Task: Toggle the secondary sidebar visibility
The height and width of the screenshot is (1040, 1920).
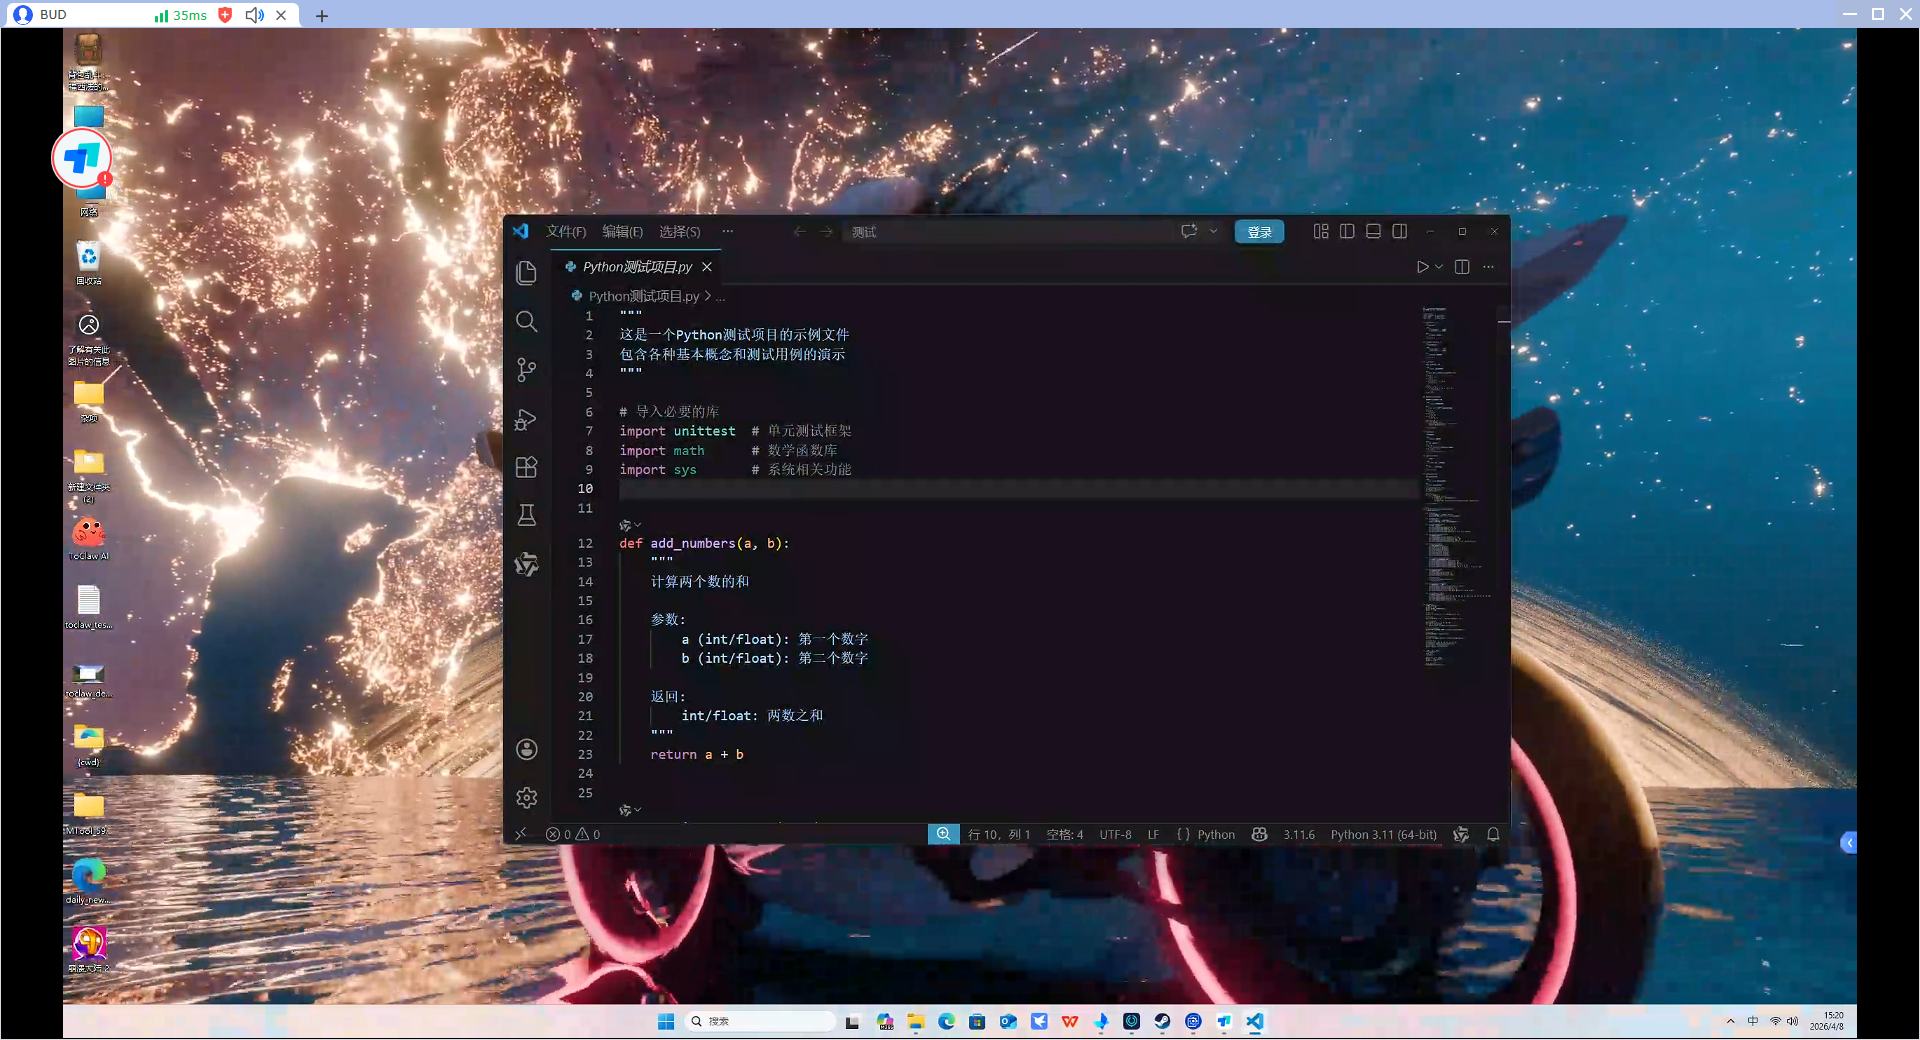Action: (1400, 231)
